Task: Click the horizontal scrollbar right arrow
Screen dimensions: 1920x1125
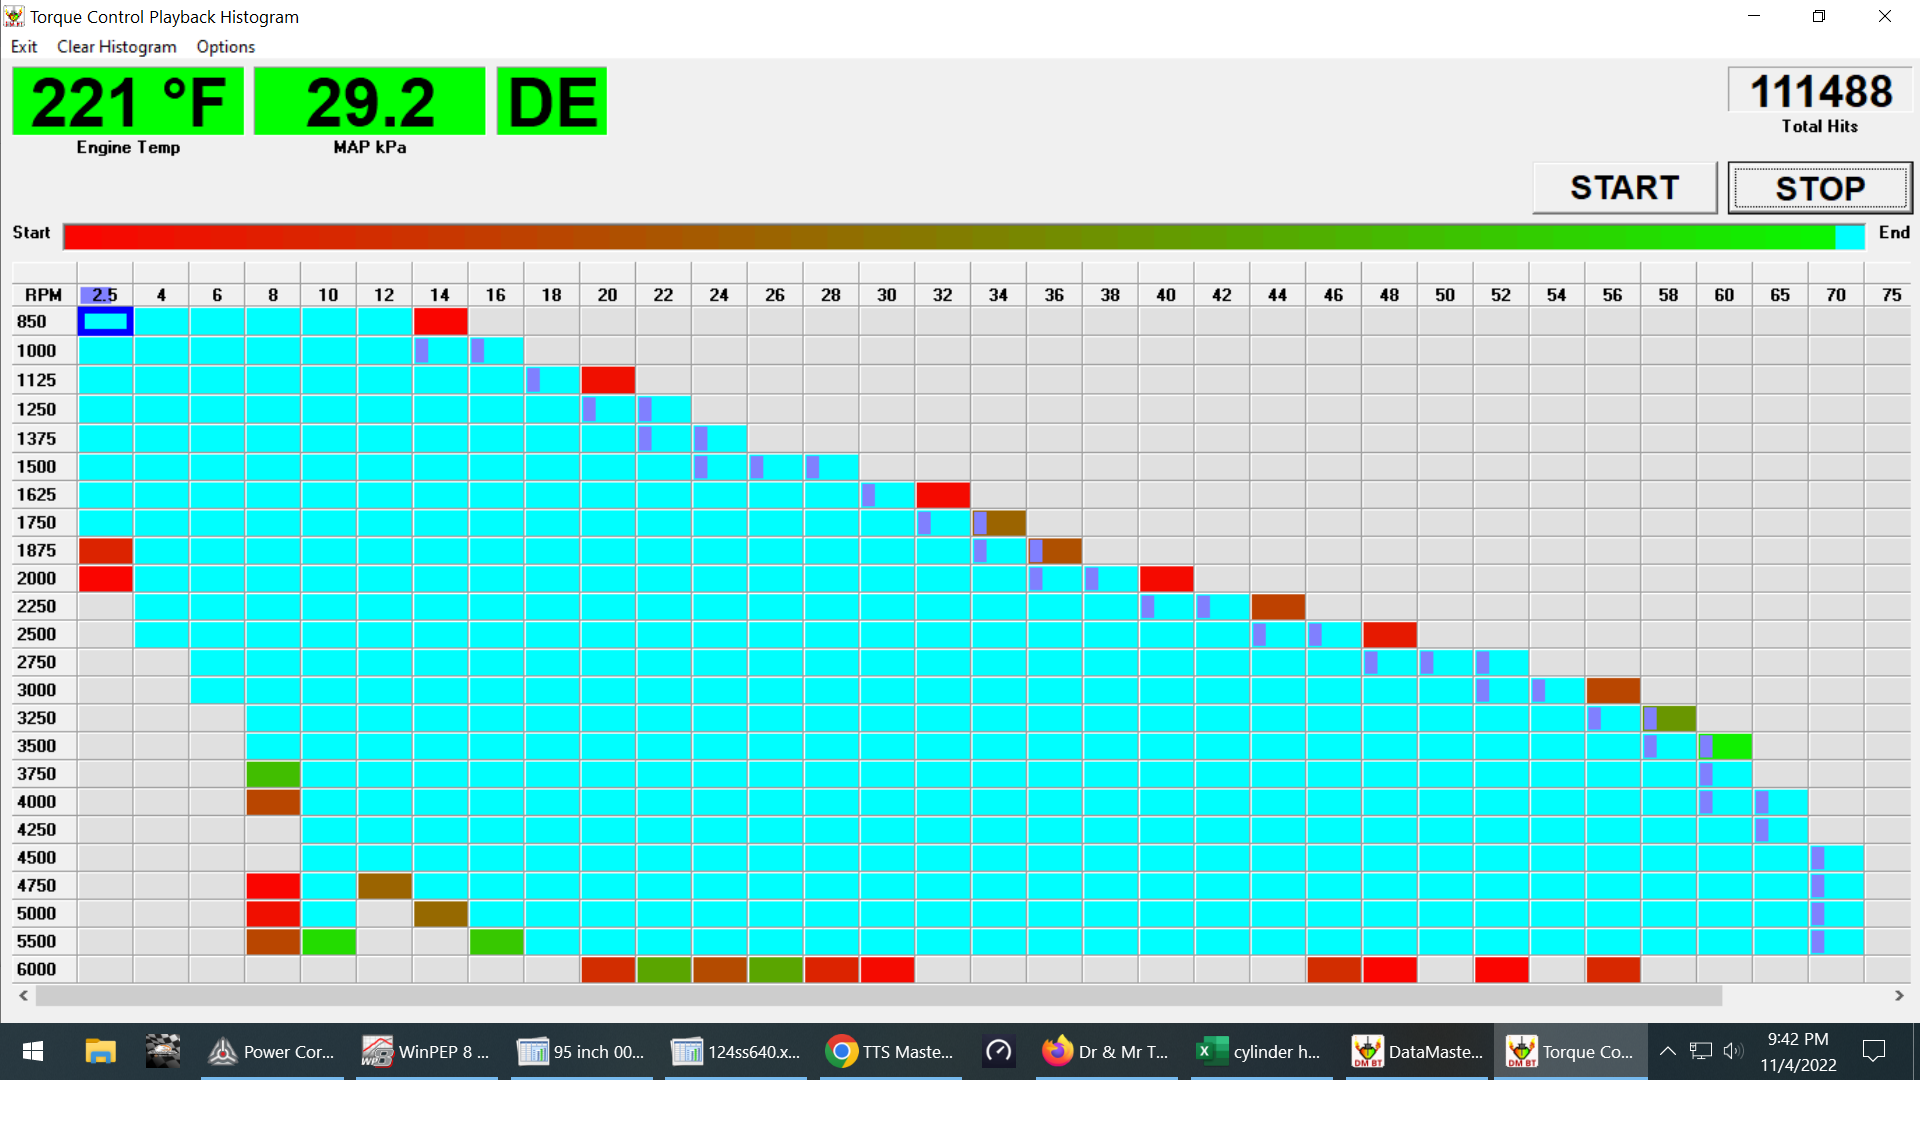Action: pyautogui.click(x=1898, y=996)
